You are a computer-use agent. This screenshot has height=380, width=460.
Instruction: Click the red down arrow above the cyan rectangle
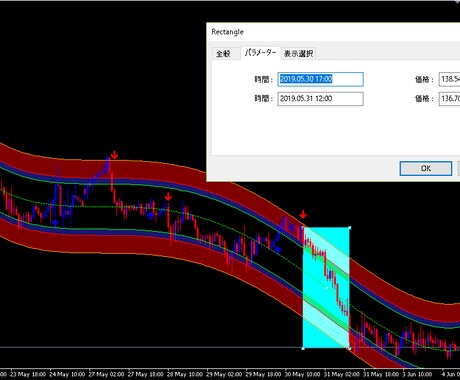tap(303, 214)
